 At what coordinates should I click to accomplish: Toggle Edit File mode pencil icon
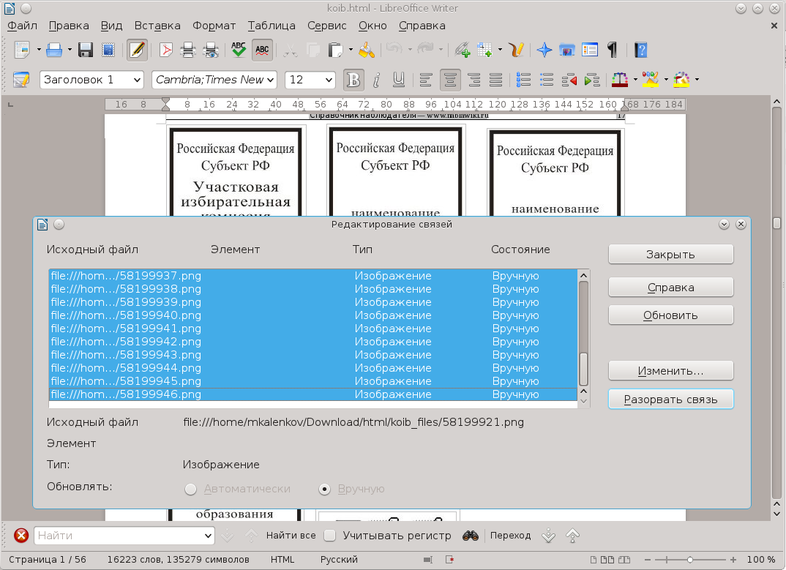[137, 50]
